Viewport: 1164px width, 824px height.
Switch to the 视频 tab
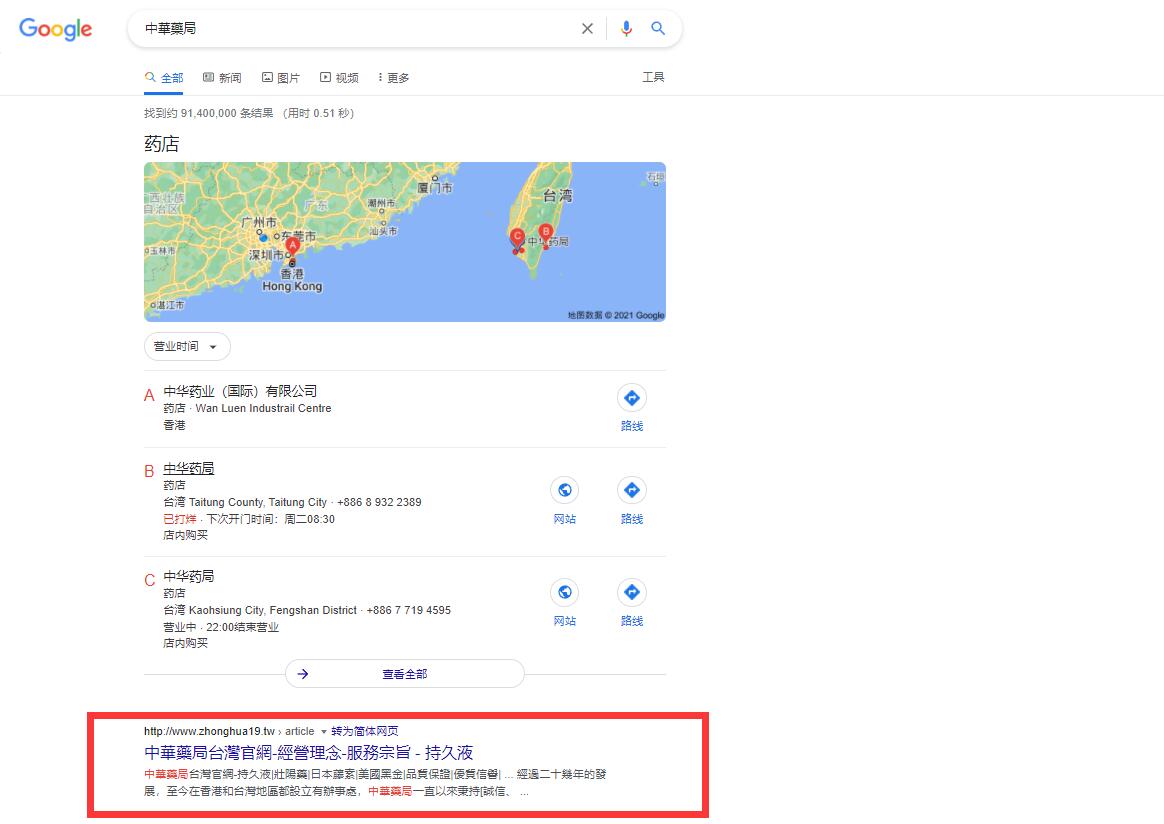point(339,77)
